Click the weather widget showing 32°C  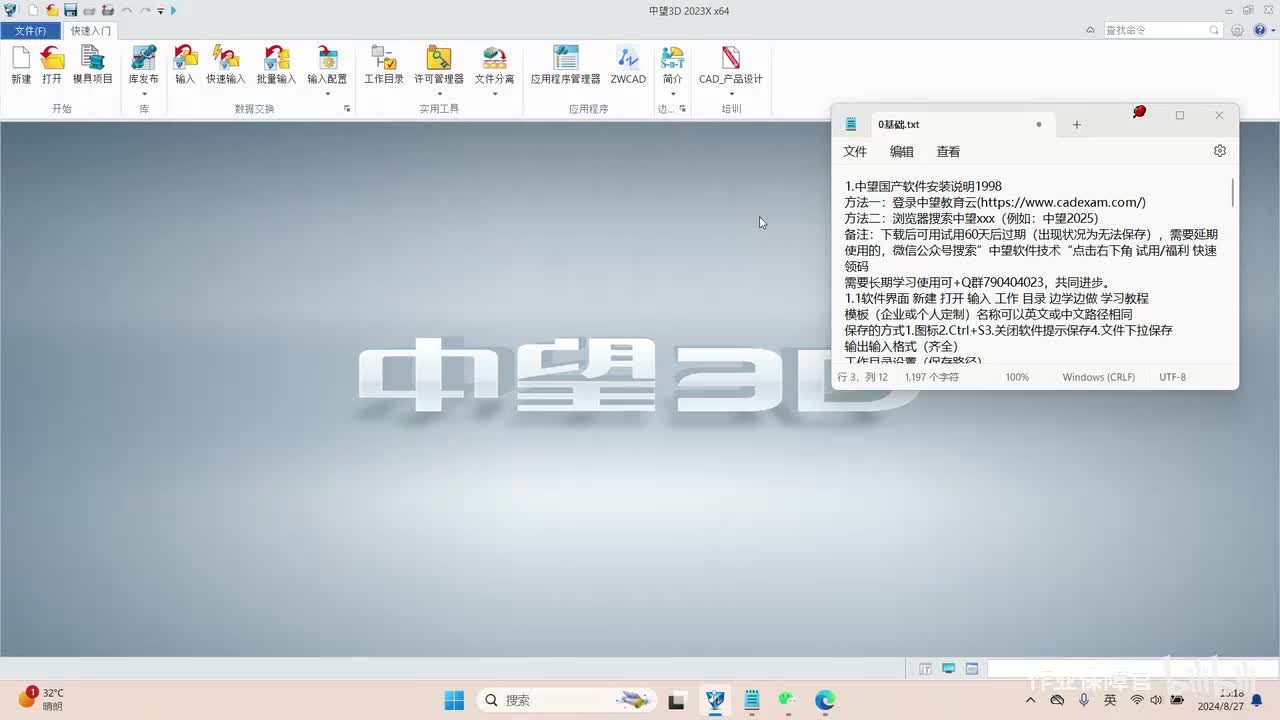pos(40,699)
